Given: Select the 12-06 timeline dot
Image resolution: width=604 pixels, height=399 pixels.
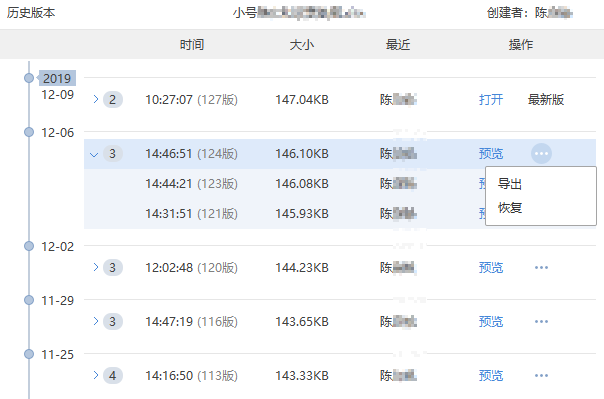Looking at the screenshot, I should click(x=29, y=132).
